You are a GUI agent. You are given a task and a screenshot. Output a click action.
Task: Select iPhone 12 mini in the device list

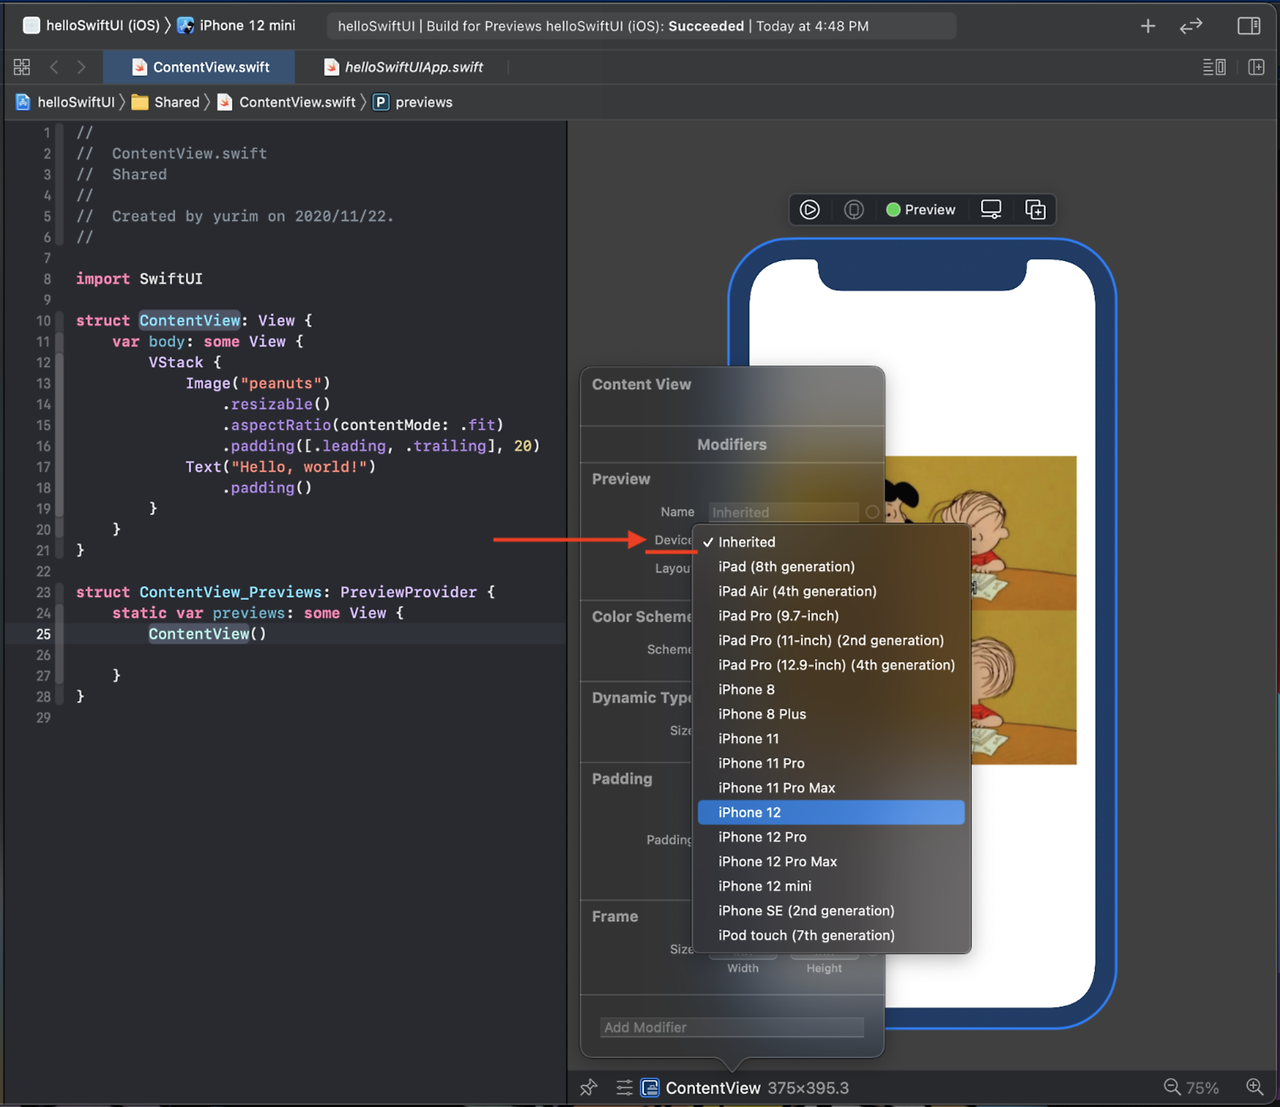coord(831,886)
